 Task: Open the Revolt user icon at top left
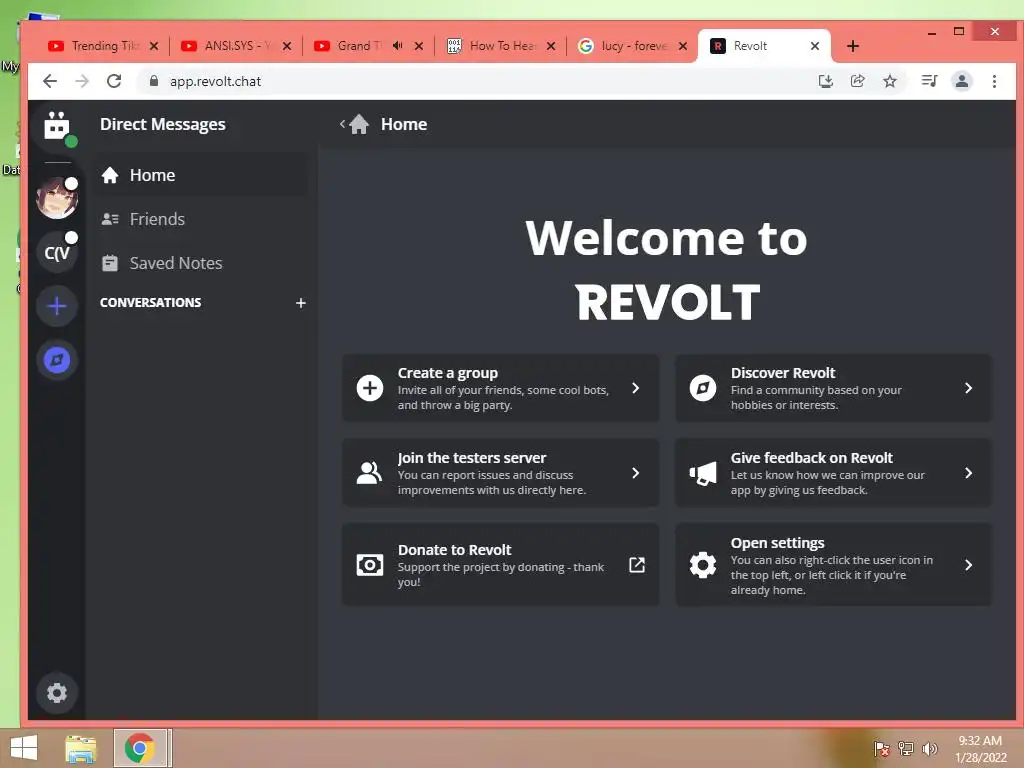pyautogui.click(x=57, y=126)
